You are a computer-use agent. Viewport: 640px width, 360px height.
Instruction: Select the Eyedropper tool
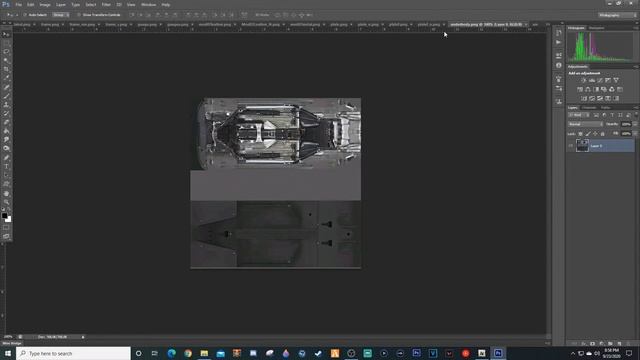click(x=6, y=78)
